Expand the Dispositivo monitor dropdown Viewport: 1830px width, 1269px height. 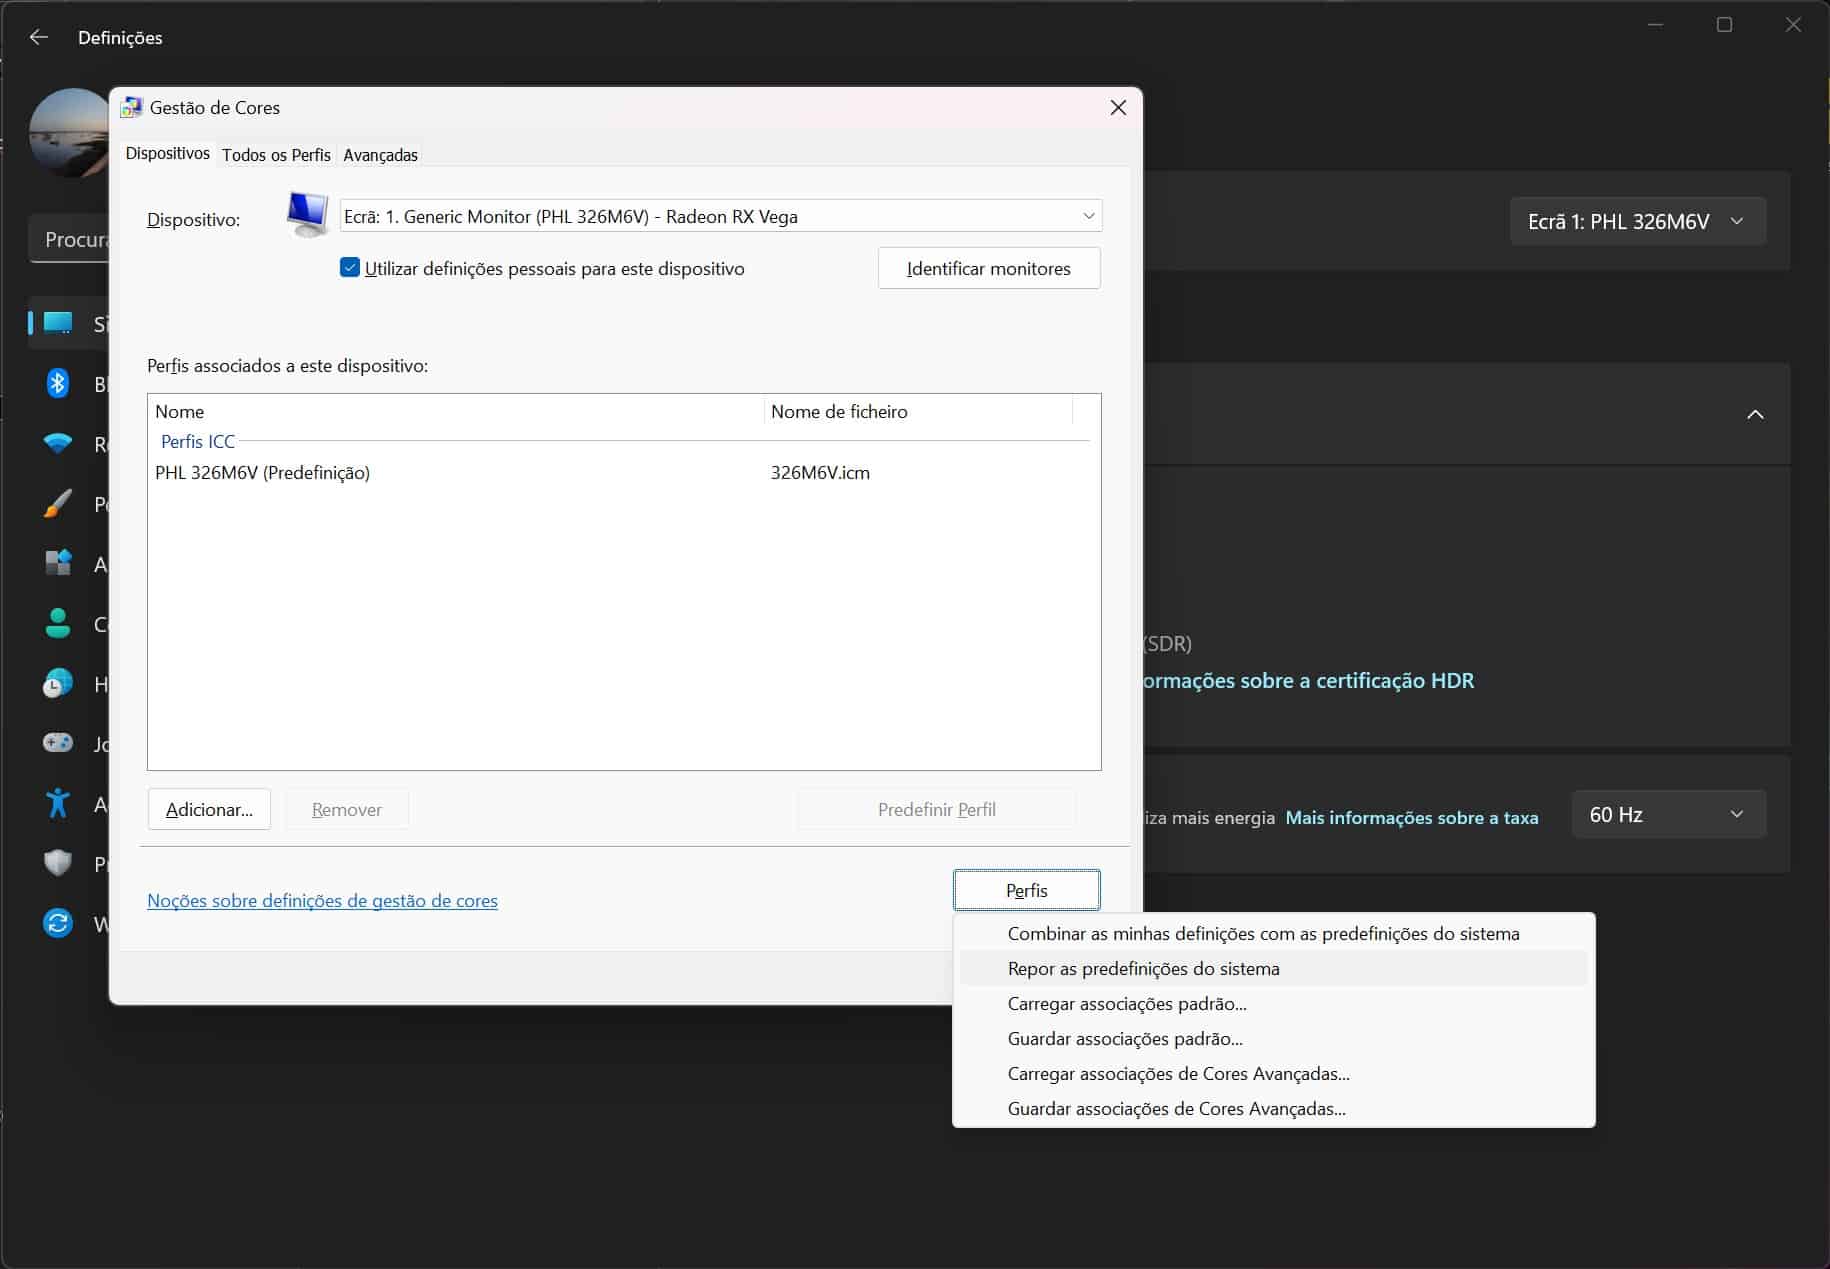click(1088, 216)
